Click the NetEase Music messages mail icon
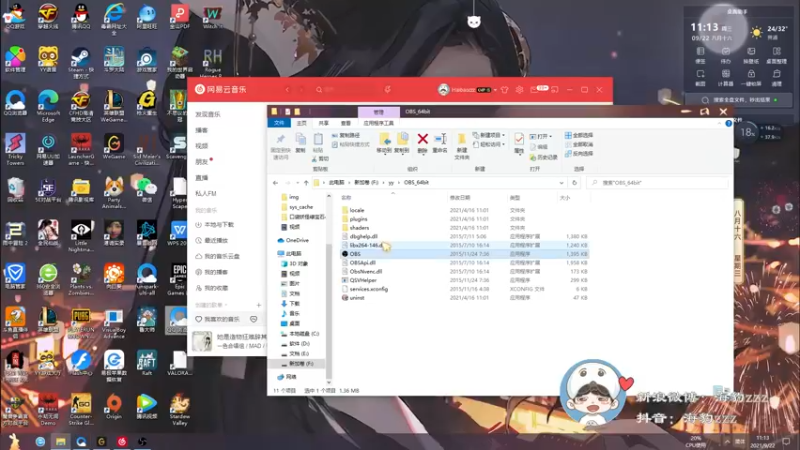800x450 pixels. [x=535, y=90]
